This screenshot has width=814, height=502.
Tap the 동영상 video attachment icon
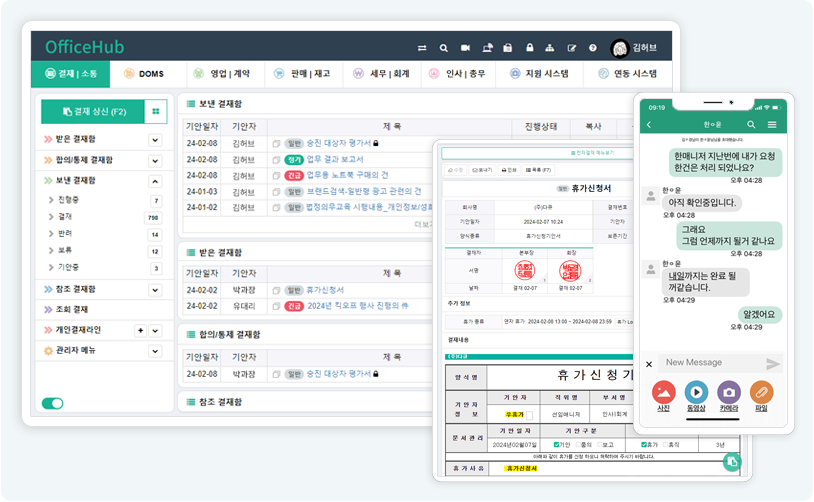(696, 393)
